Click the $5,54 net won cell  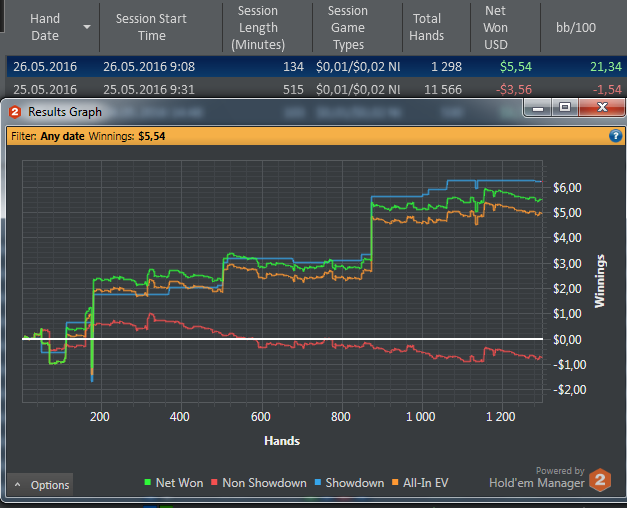(x=516, y=66)
